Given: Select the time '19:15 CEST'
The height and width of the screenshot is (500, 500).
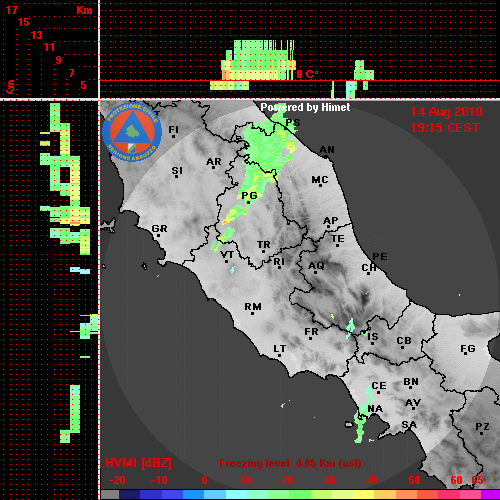Looking at the screenshot, I should [x=445, y=128].
